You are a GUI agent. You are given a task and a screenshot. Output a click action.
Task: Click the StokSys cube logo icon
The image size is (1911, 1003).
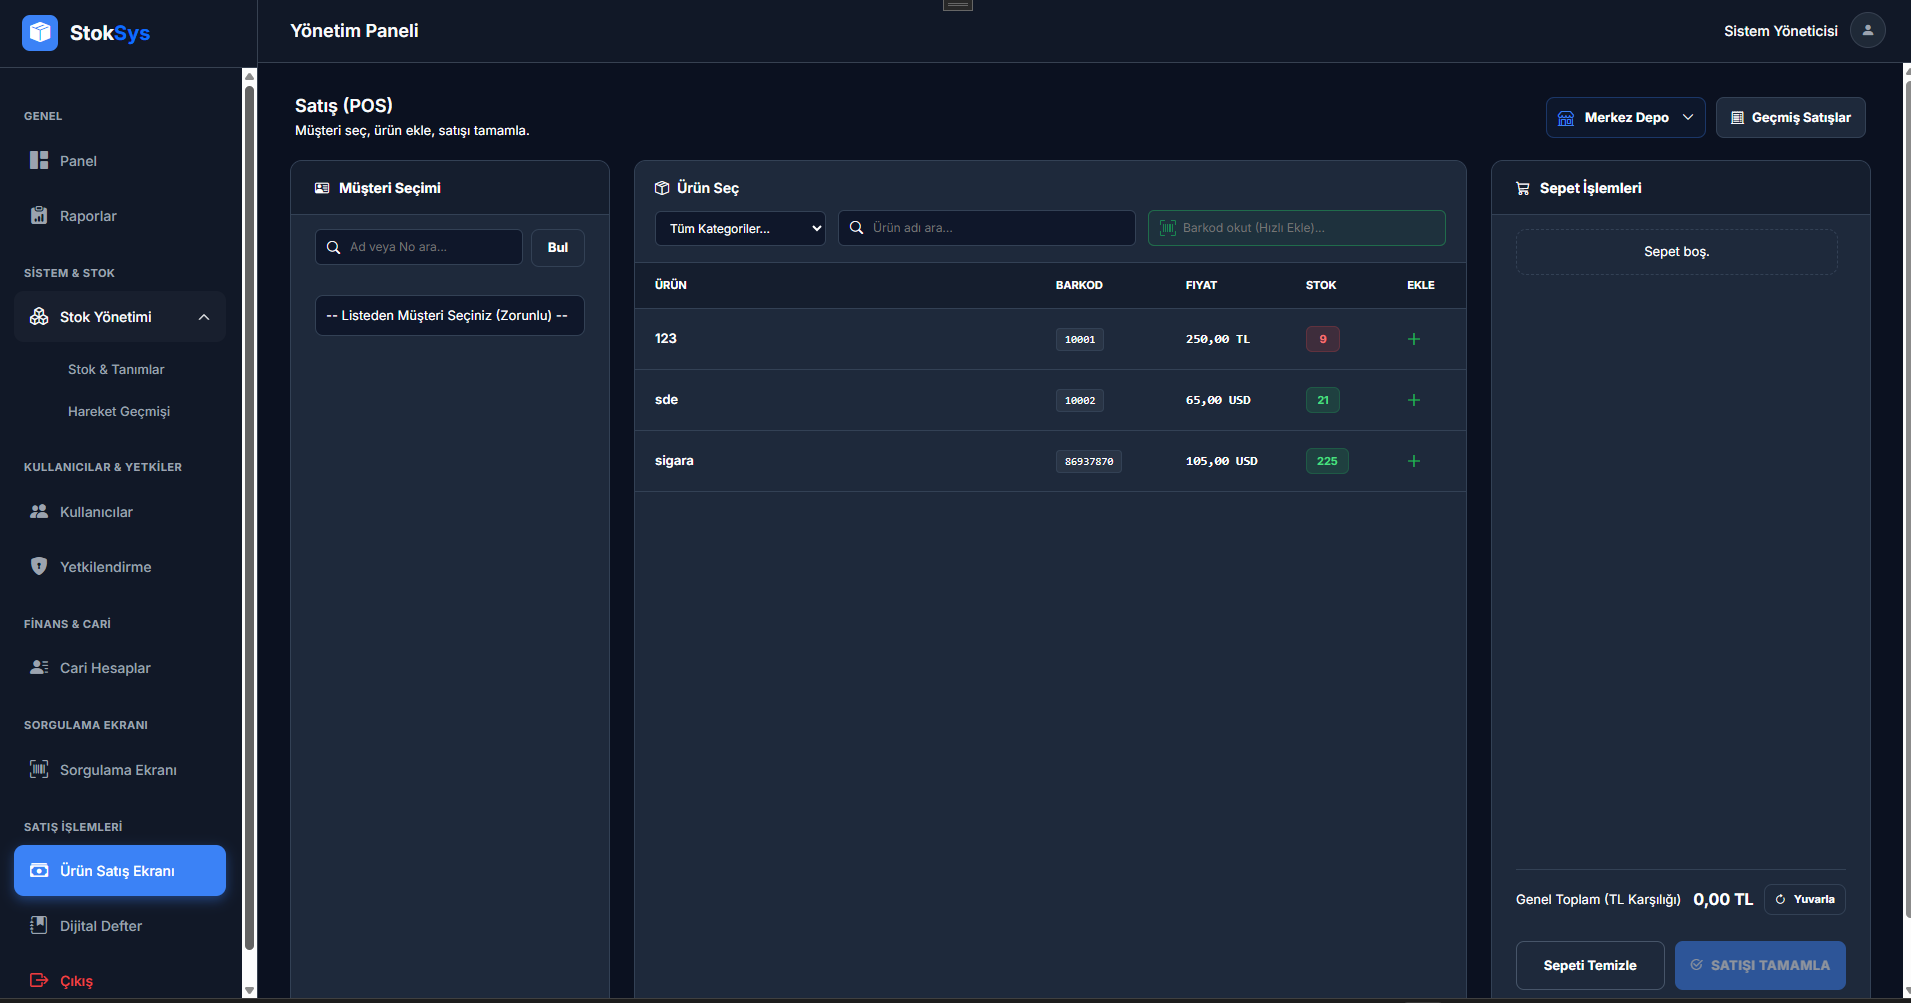[40, 33]
